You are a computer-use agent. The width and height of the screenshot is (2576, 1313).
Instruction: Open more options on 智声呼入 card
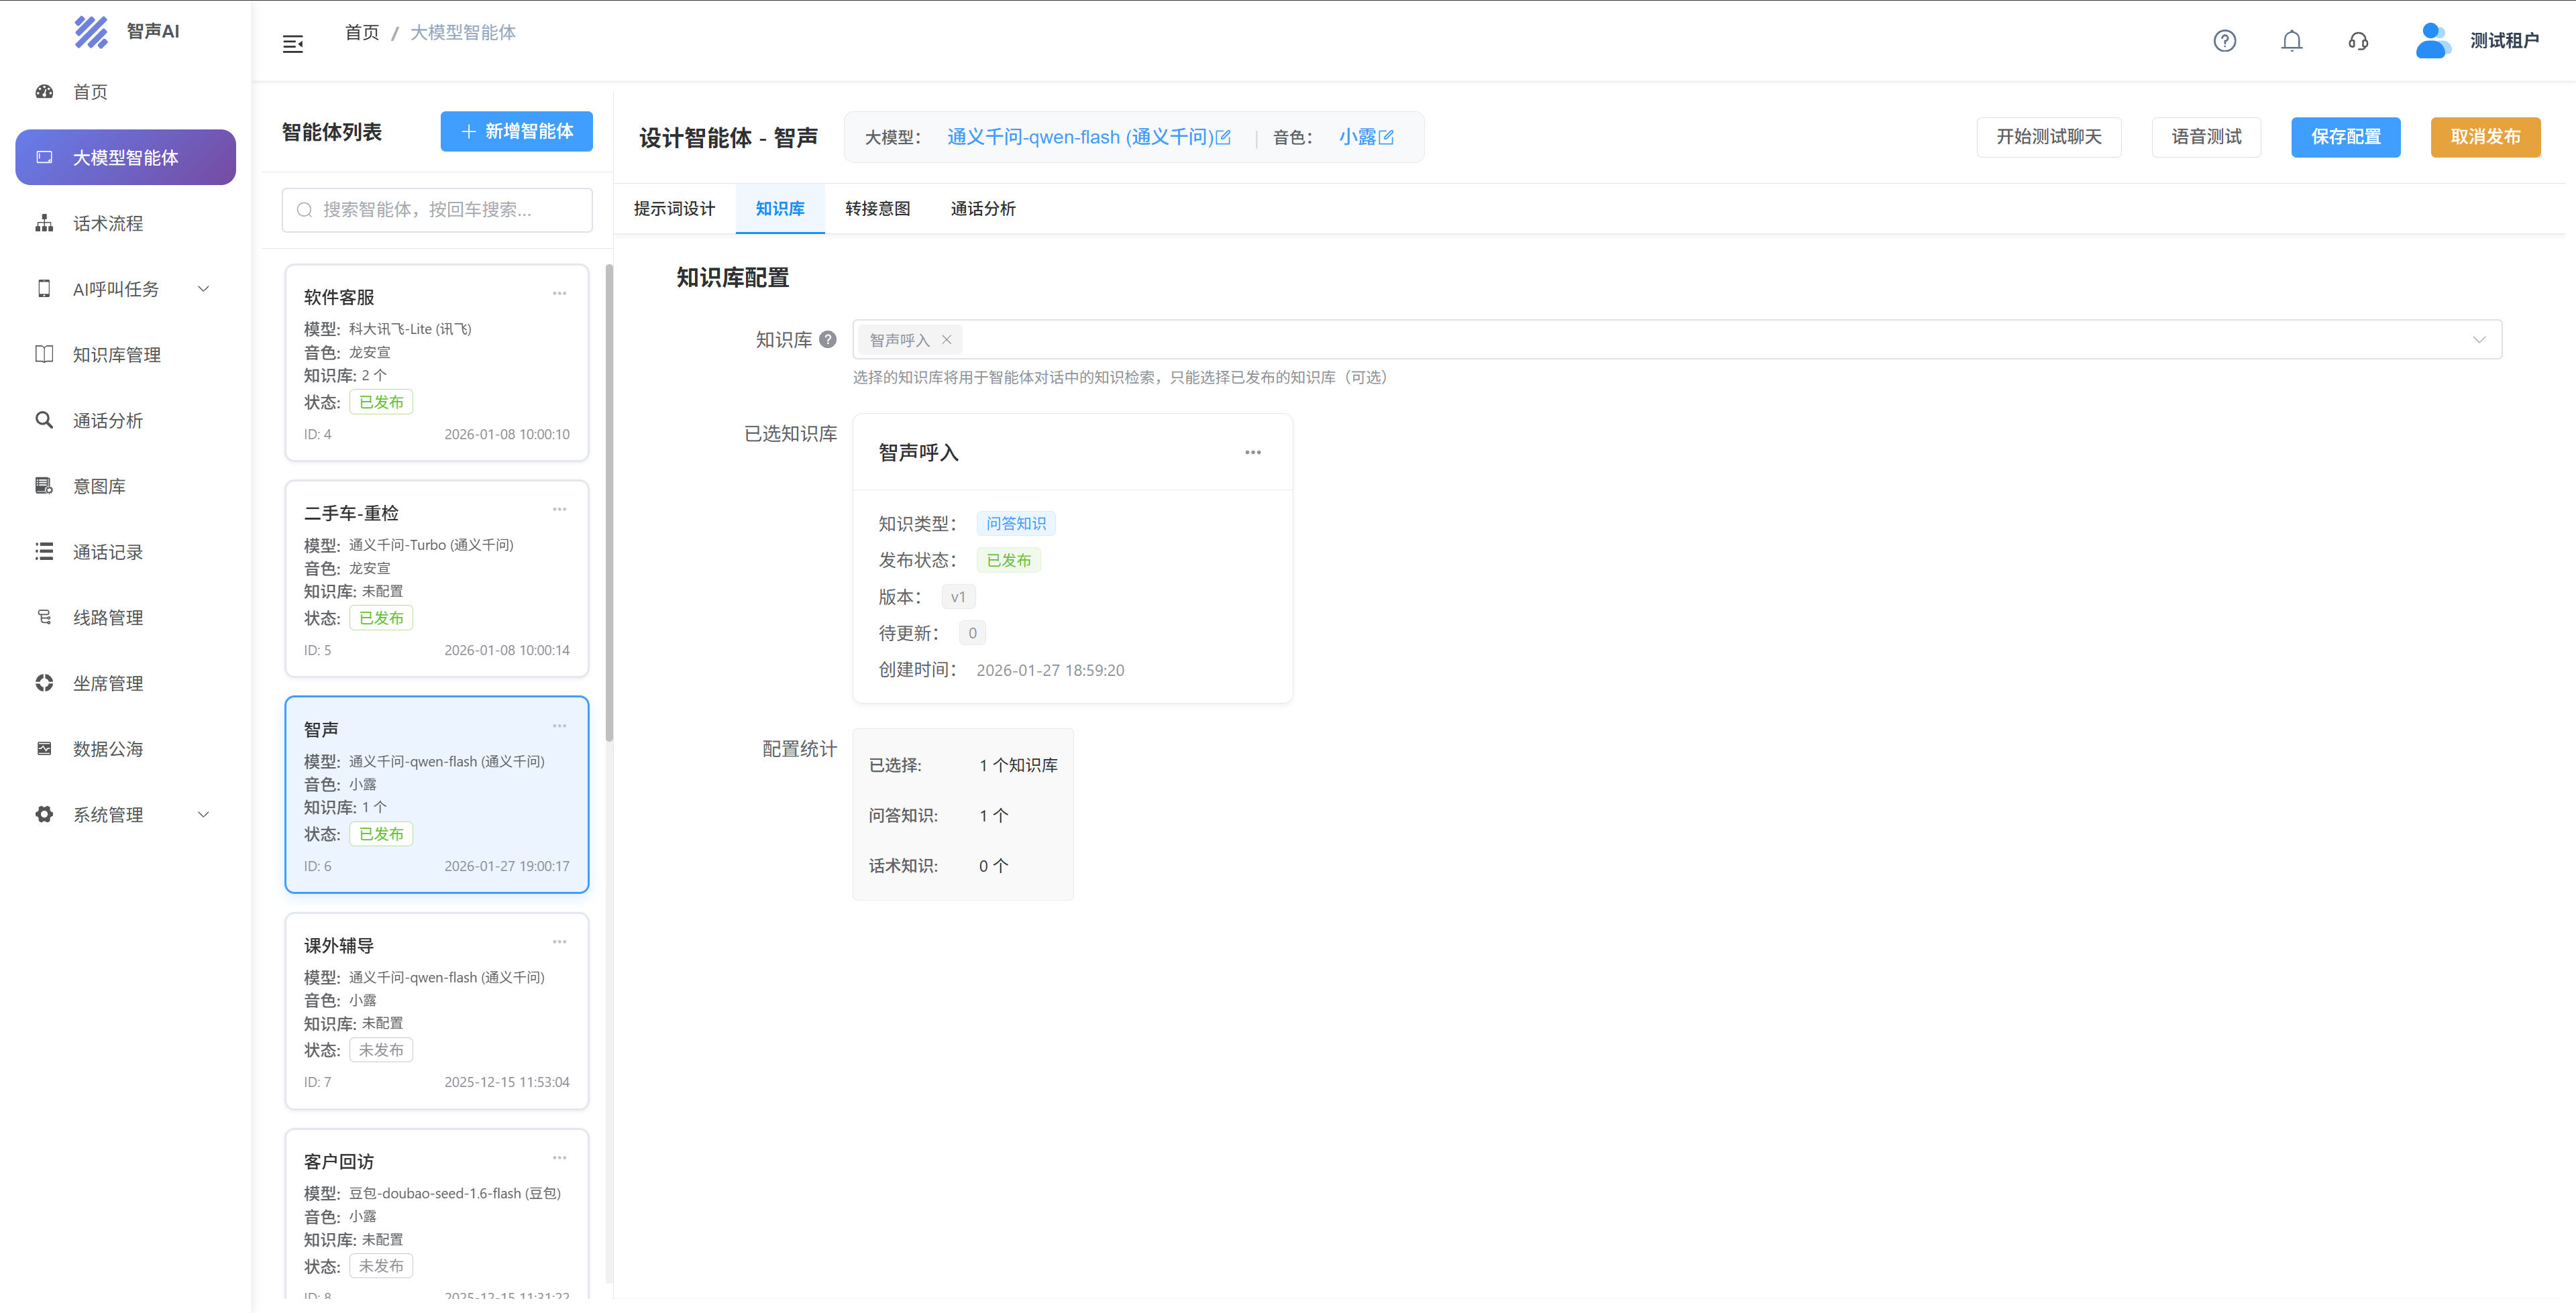pyautogui.click(x=1252, y=453)
